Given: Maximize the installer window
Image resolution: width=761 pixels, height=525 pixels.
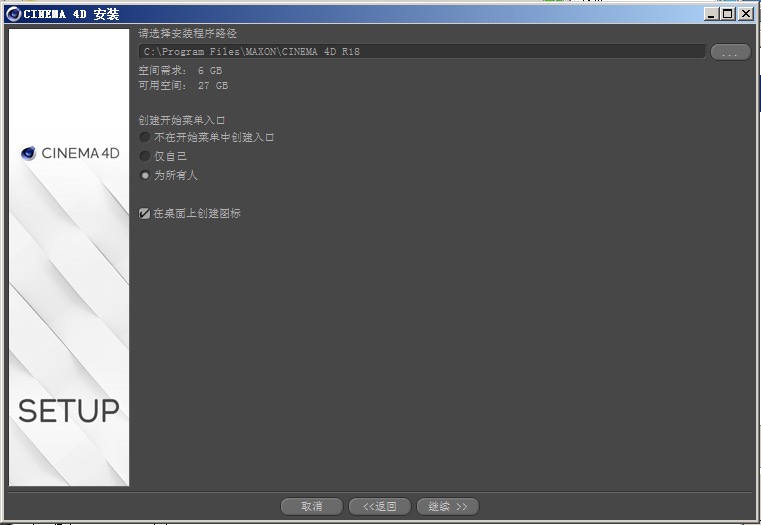Looking at the screenshot, I should (x=728, y=14).
